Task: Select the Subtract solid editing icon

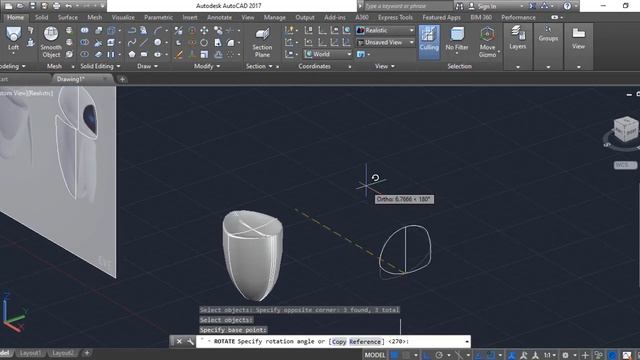Action: 84,42
